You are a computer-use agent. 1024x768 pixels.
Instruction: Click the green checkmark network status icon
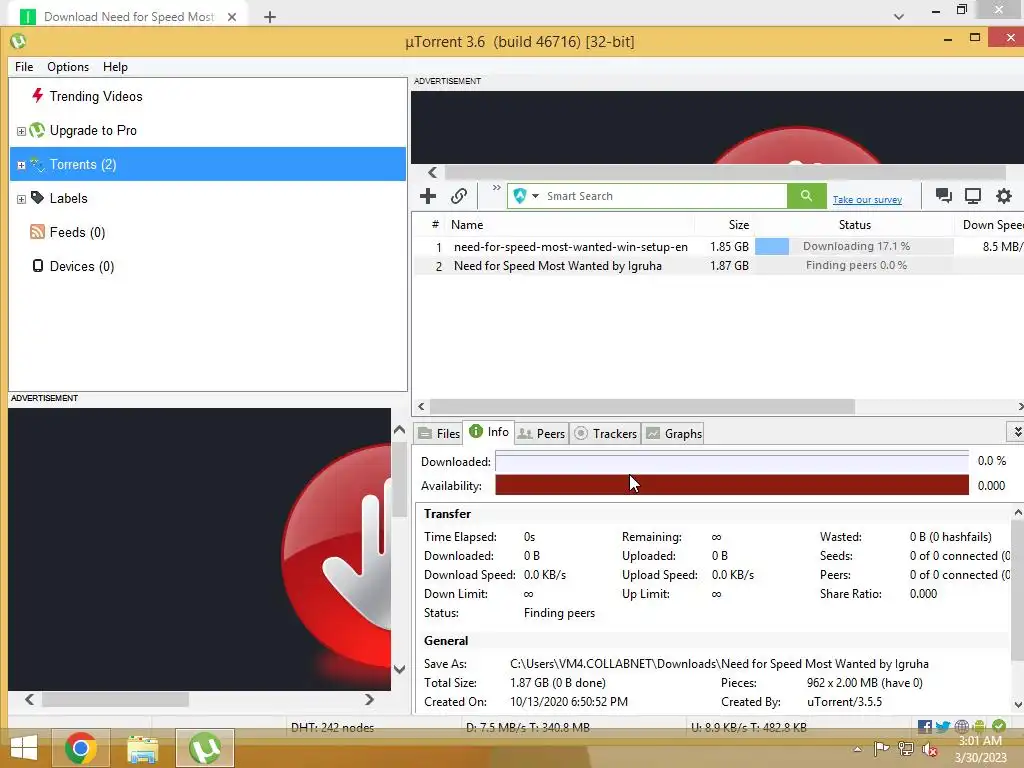999,726
